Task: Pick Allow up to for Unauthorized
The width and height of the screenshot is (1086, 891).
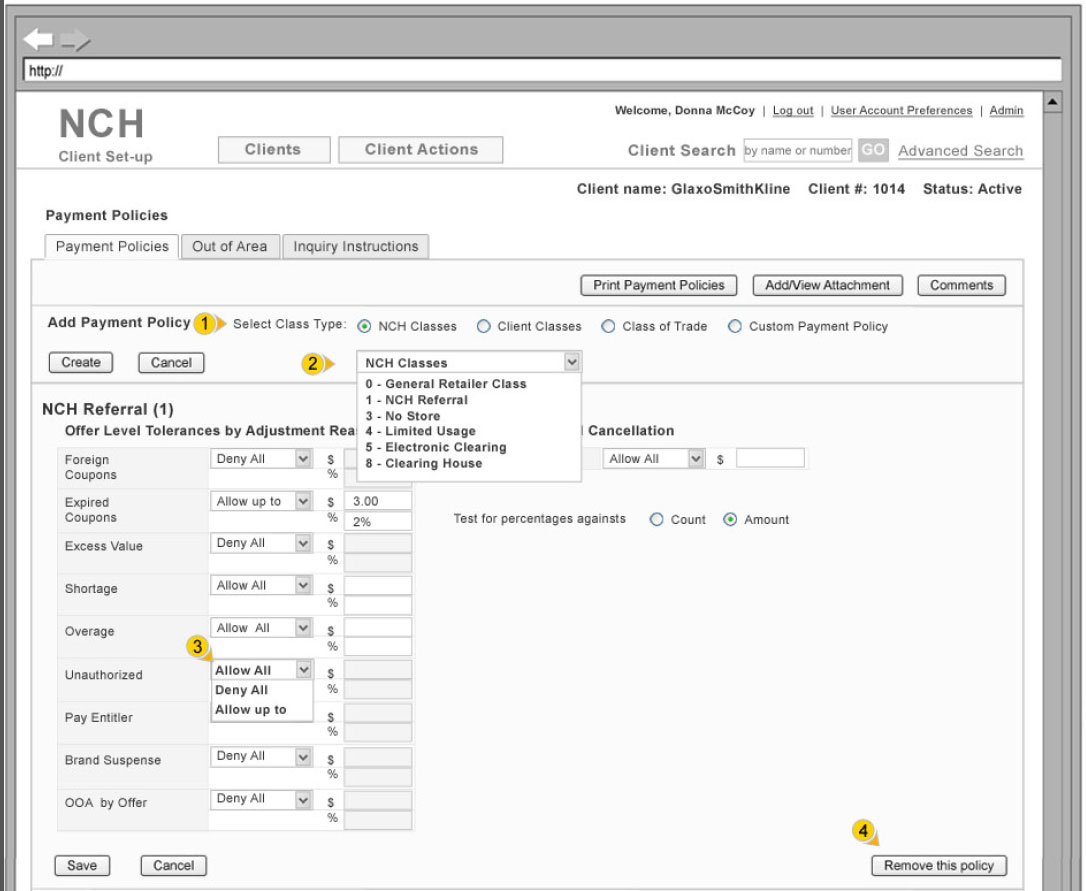Action: pos(251,710)
